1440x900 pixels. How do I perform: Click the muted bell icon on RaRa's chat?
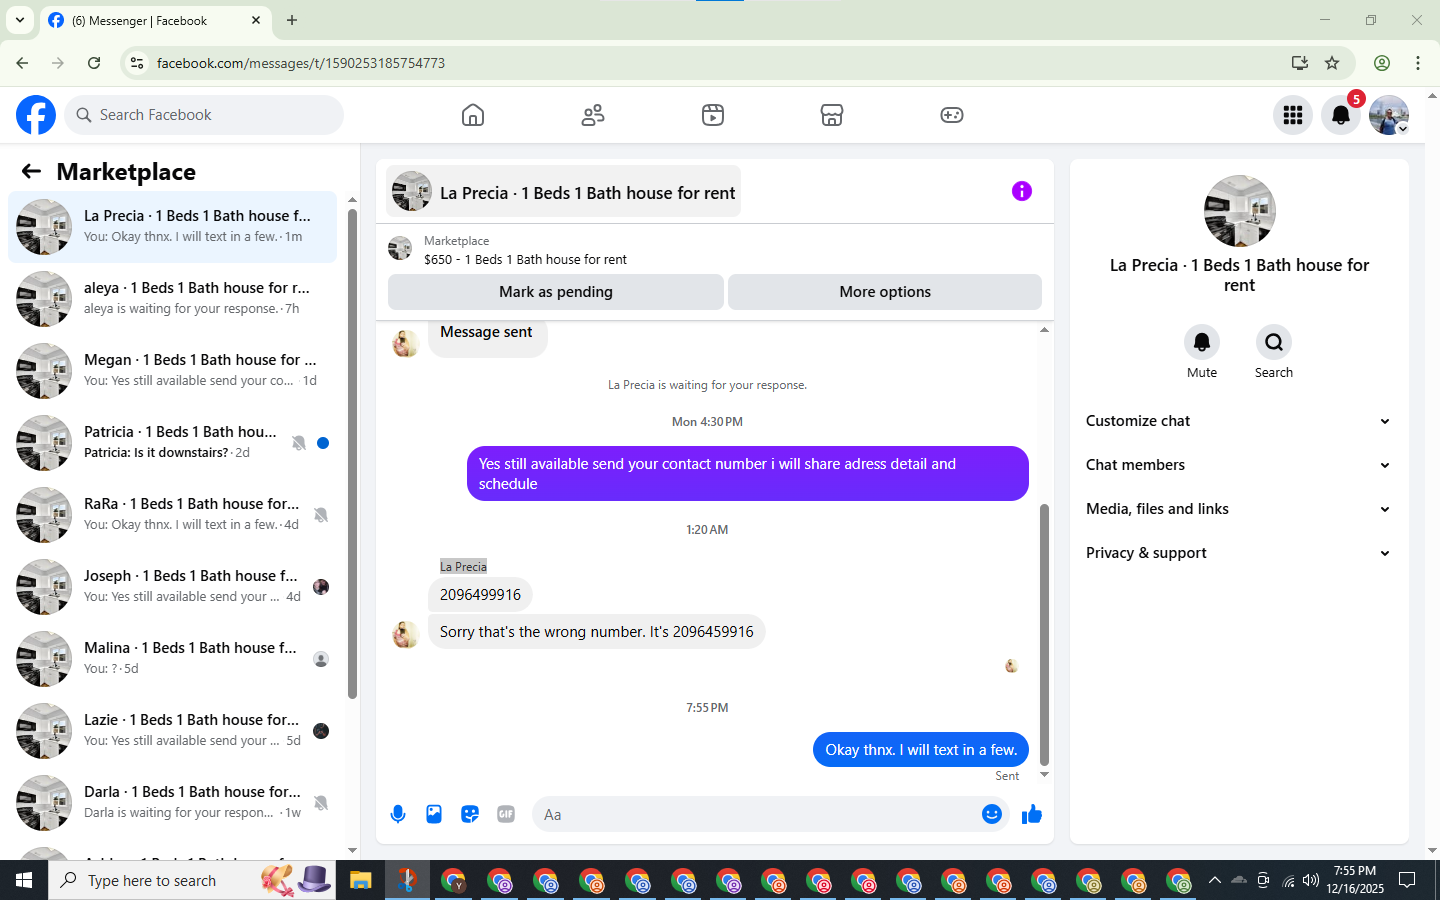coord(321,515)
